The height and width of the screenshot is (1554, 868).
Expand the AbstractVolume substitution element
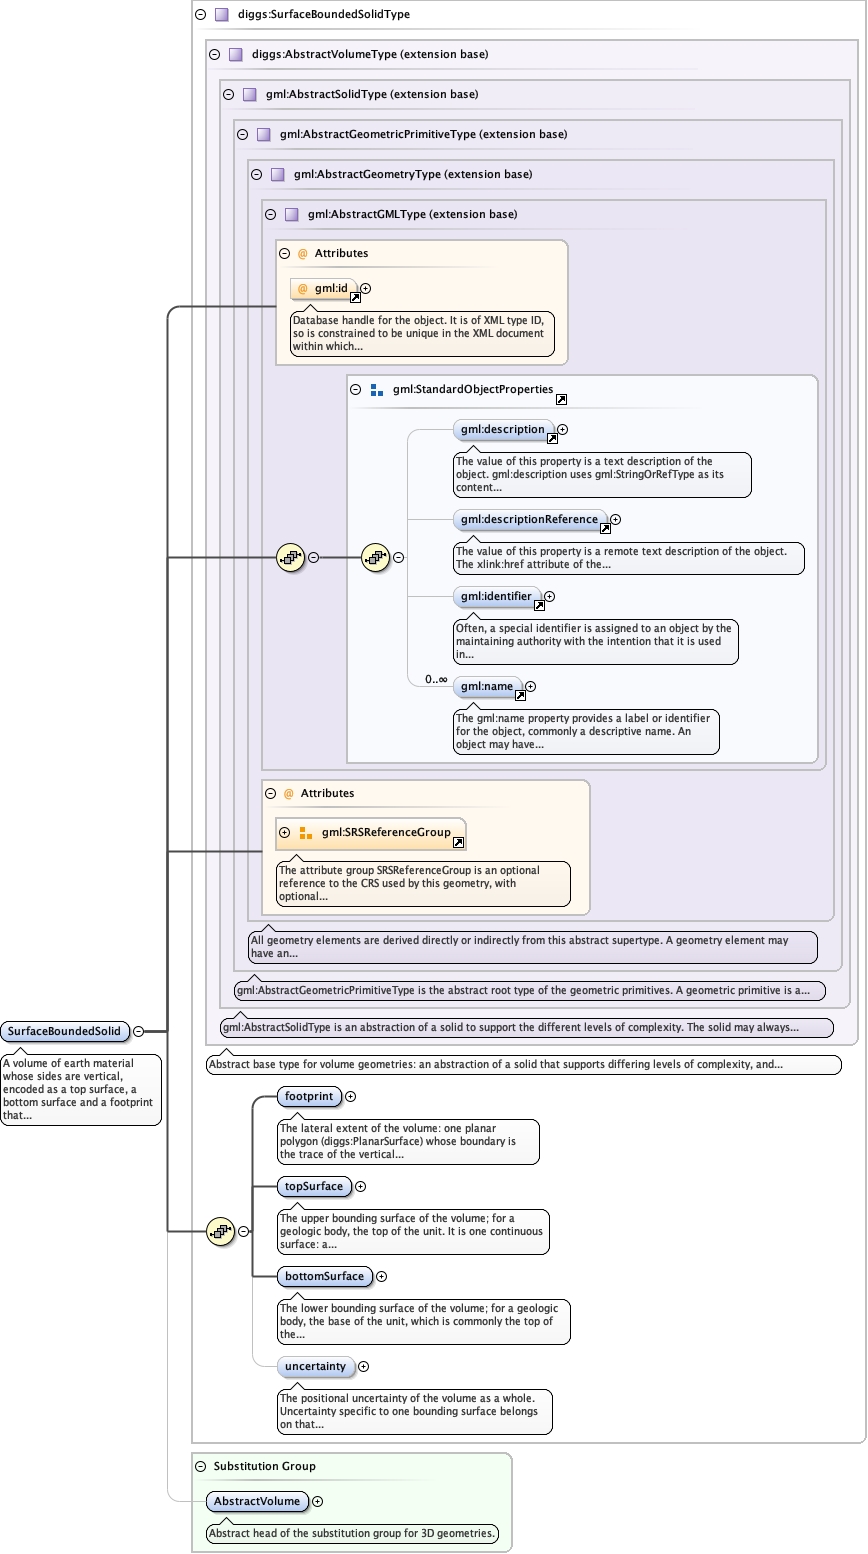pos(317,1501)
